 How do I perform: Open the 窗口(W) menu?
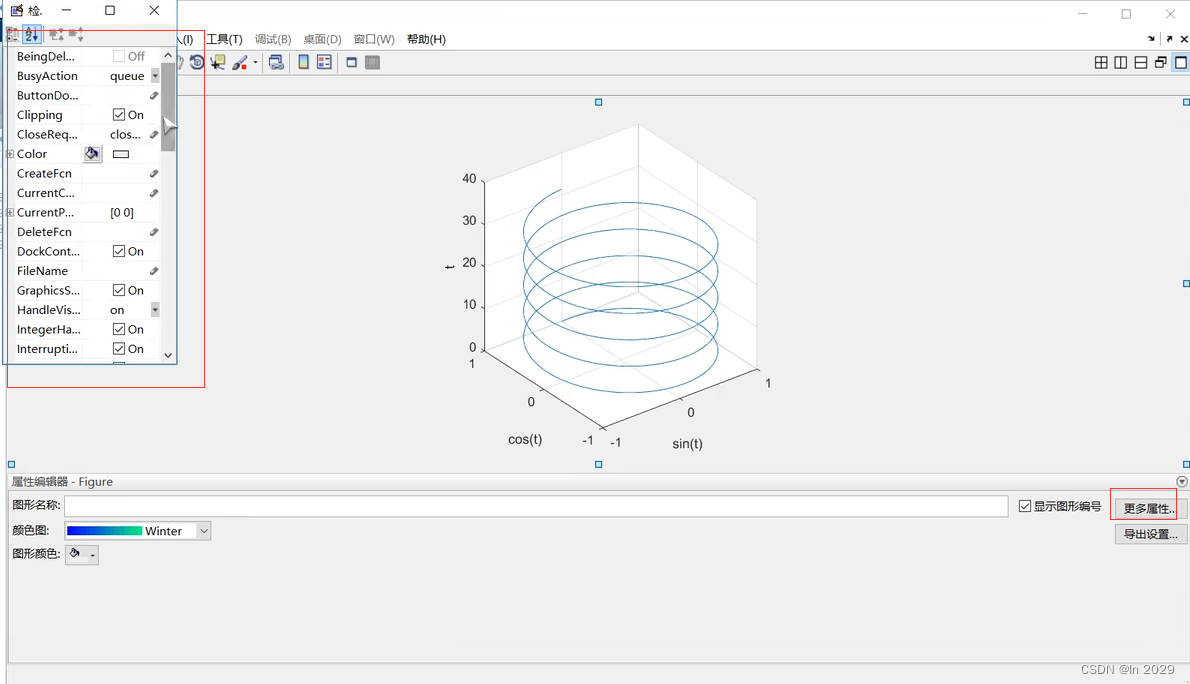coord(374,39)
